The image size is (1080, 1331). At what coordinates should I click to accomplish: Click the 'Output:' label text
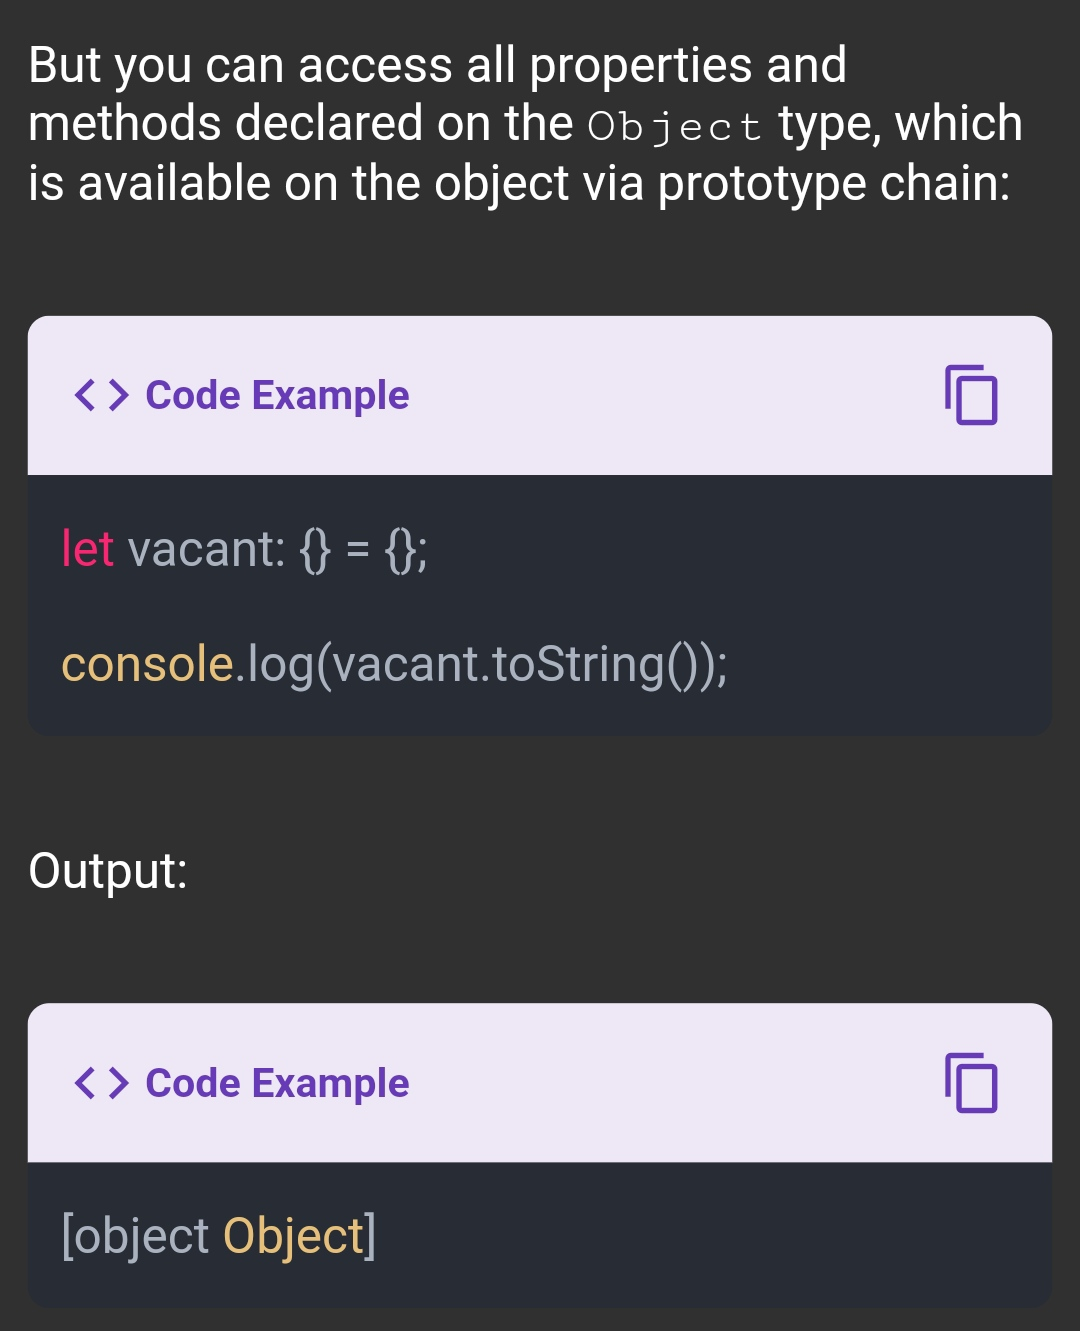point(108,870)
